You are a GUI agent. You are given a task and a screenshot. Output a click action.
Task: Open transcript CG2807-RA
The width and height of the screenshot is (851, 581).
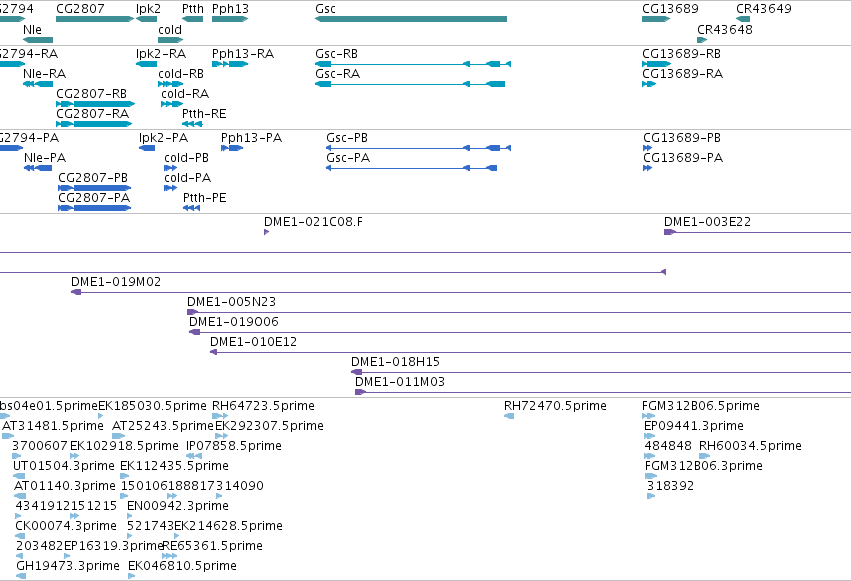(92, 114)
